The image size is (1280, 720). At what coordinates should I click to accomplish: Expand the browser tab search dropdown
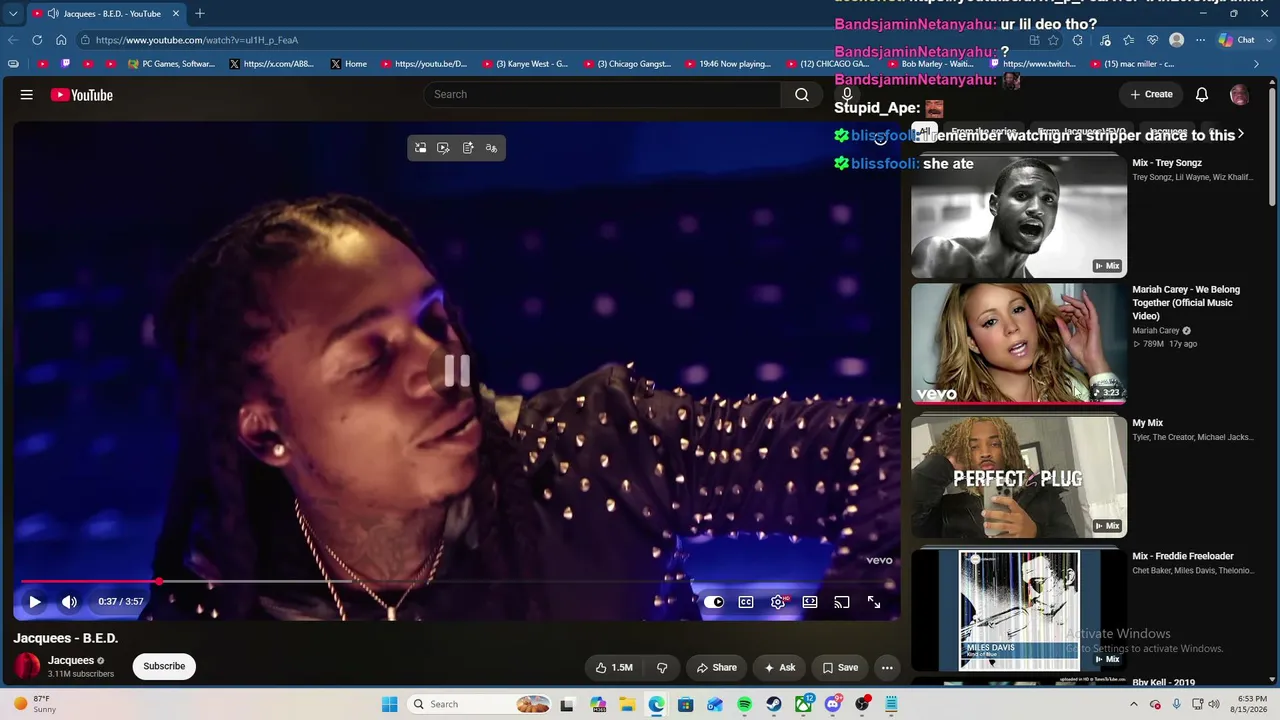pos(13,14)
